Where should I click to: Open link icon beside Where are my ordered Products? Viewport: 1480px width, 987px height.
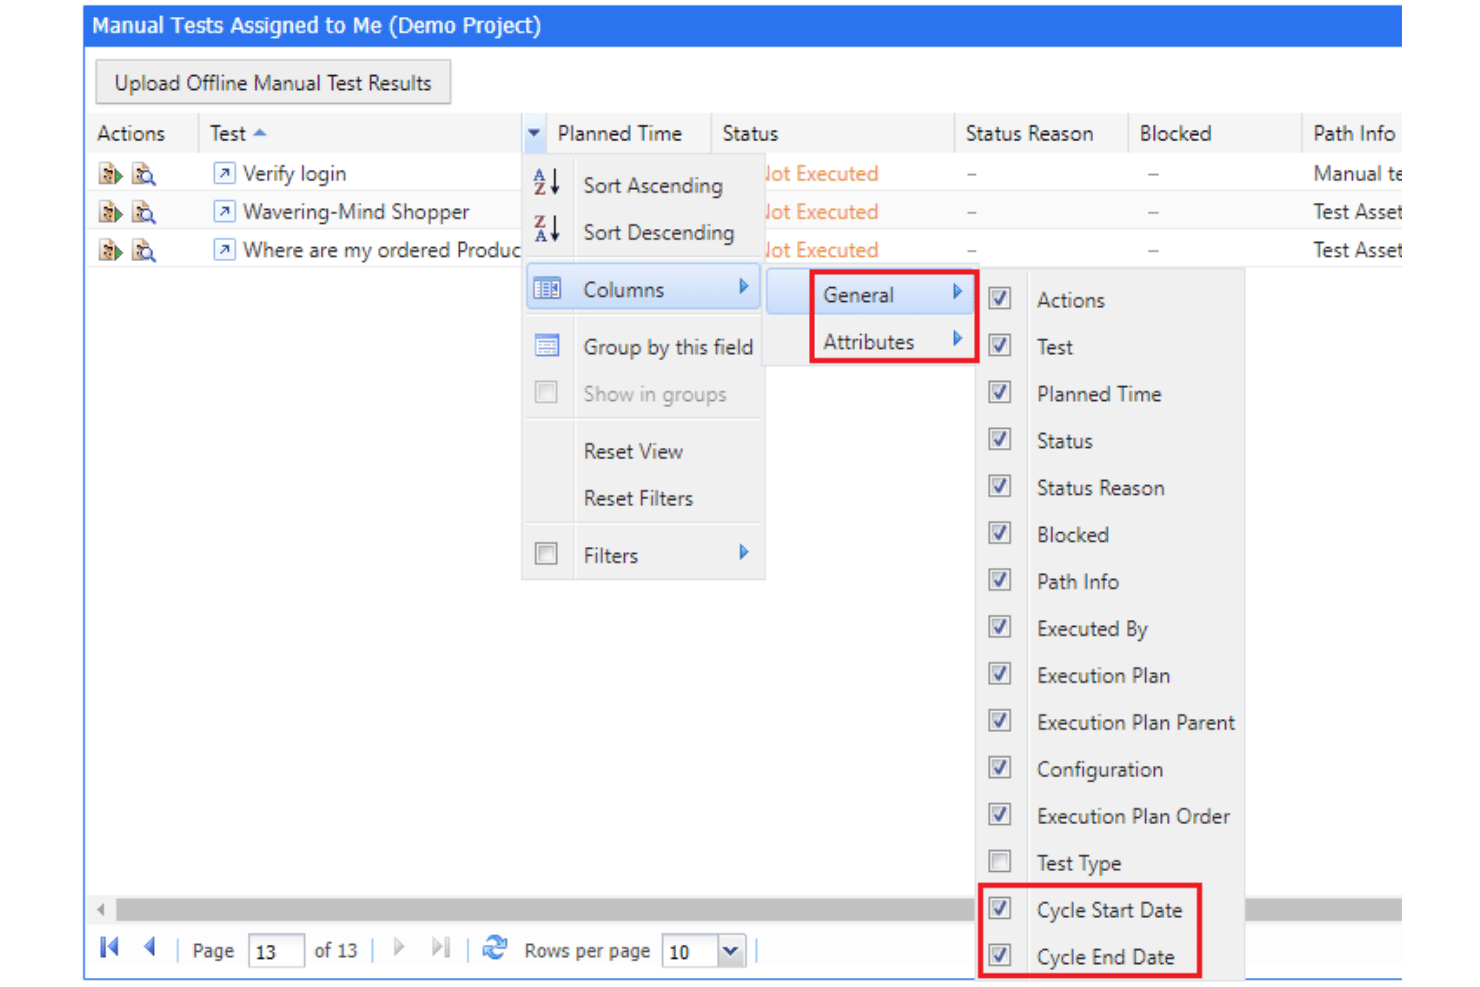click(x=224, y=249)
